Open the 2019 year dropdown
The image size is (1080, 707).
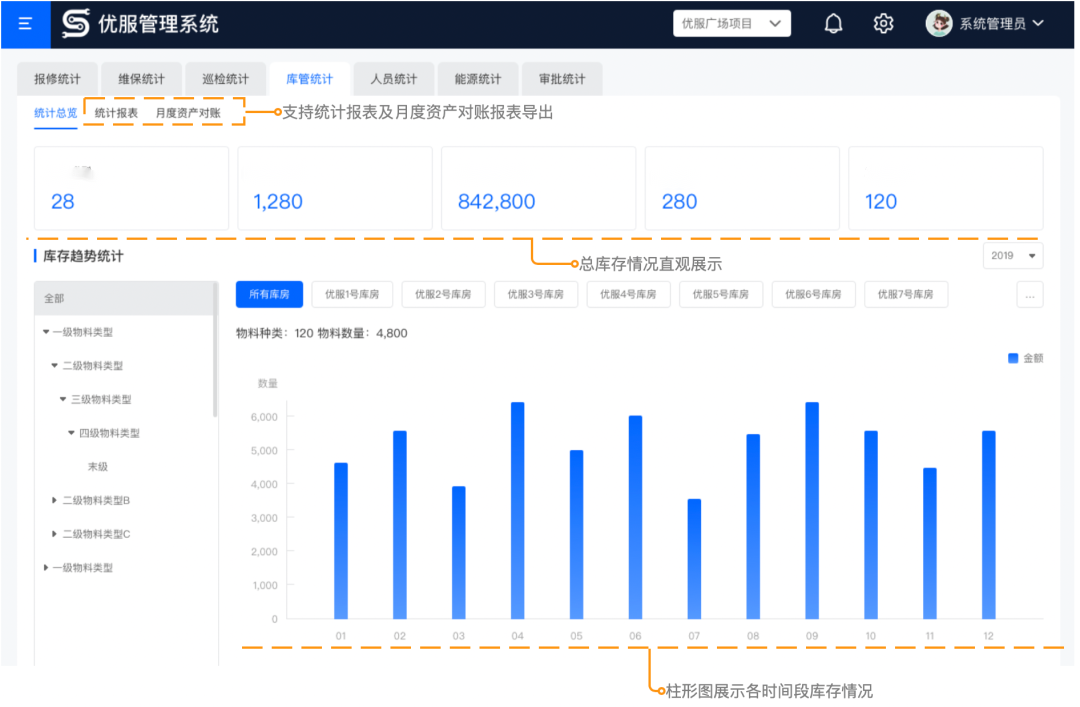(x=1012, y=255)
